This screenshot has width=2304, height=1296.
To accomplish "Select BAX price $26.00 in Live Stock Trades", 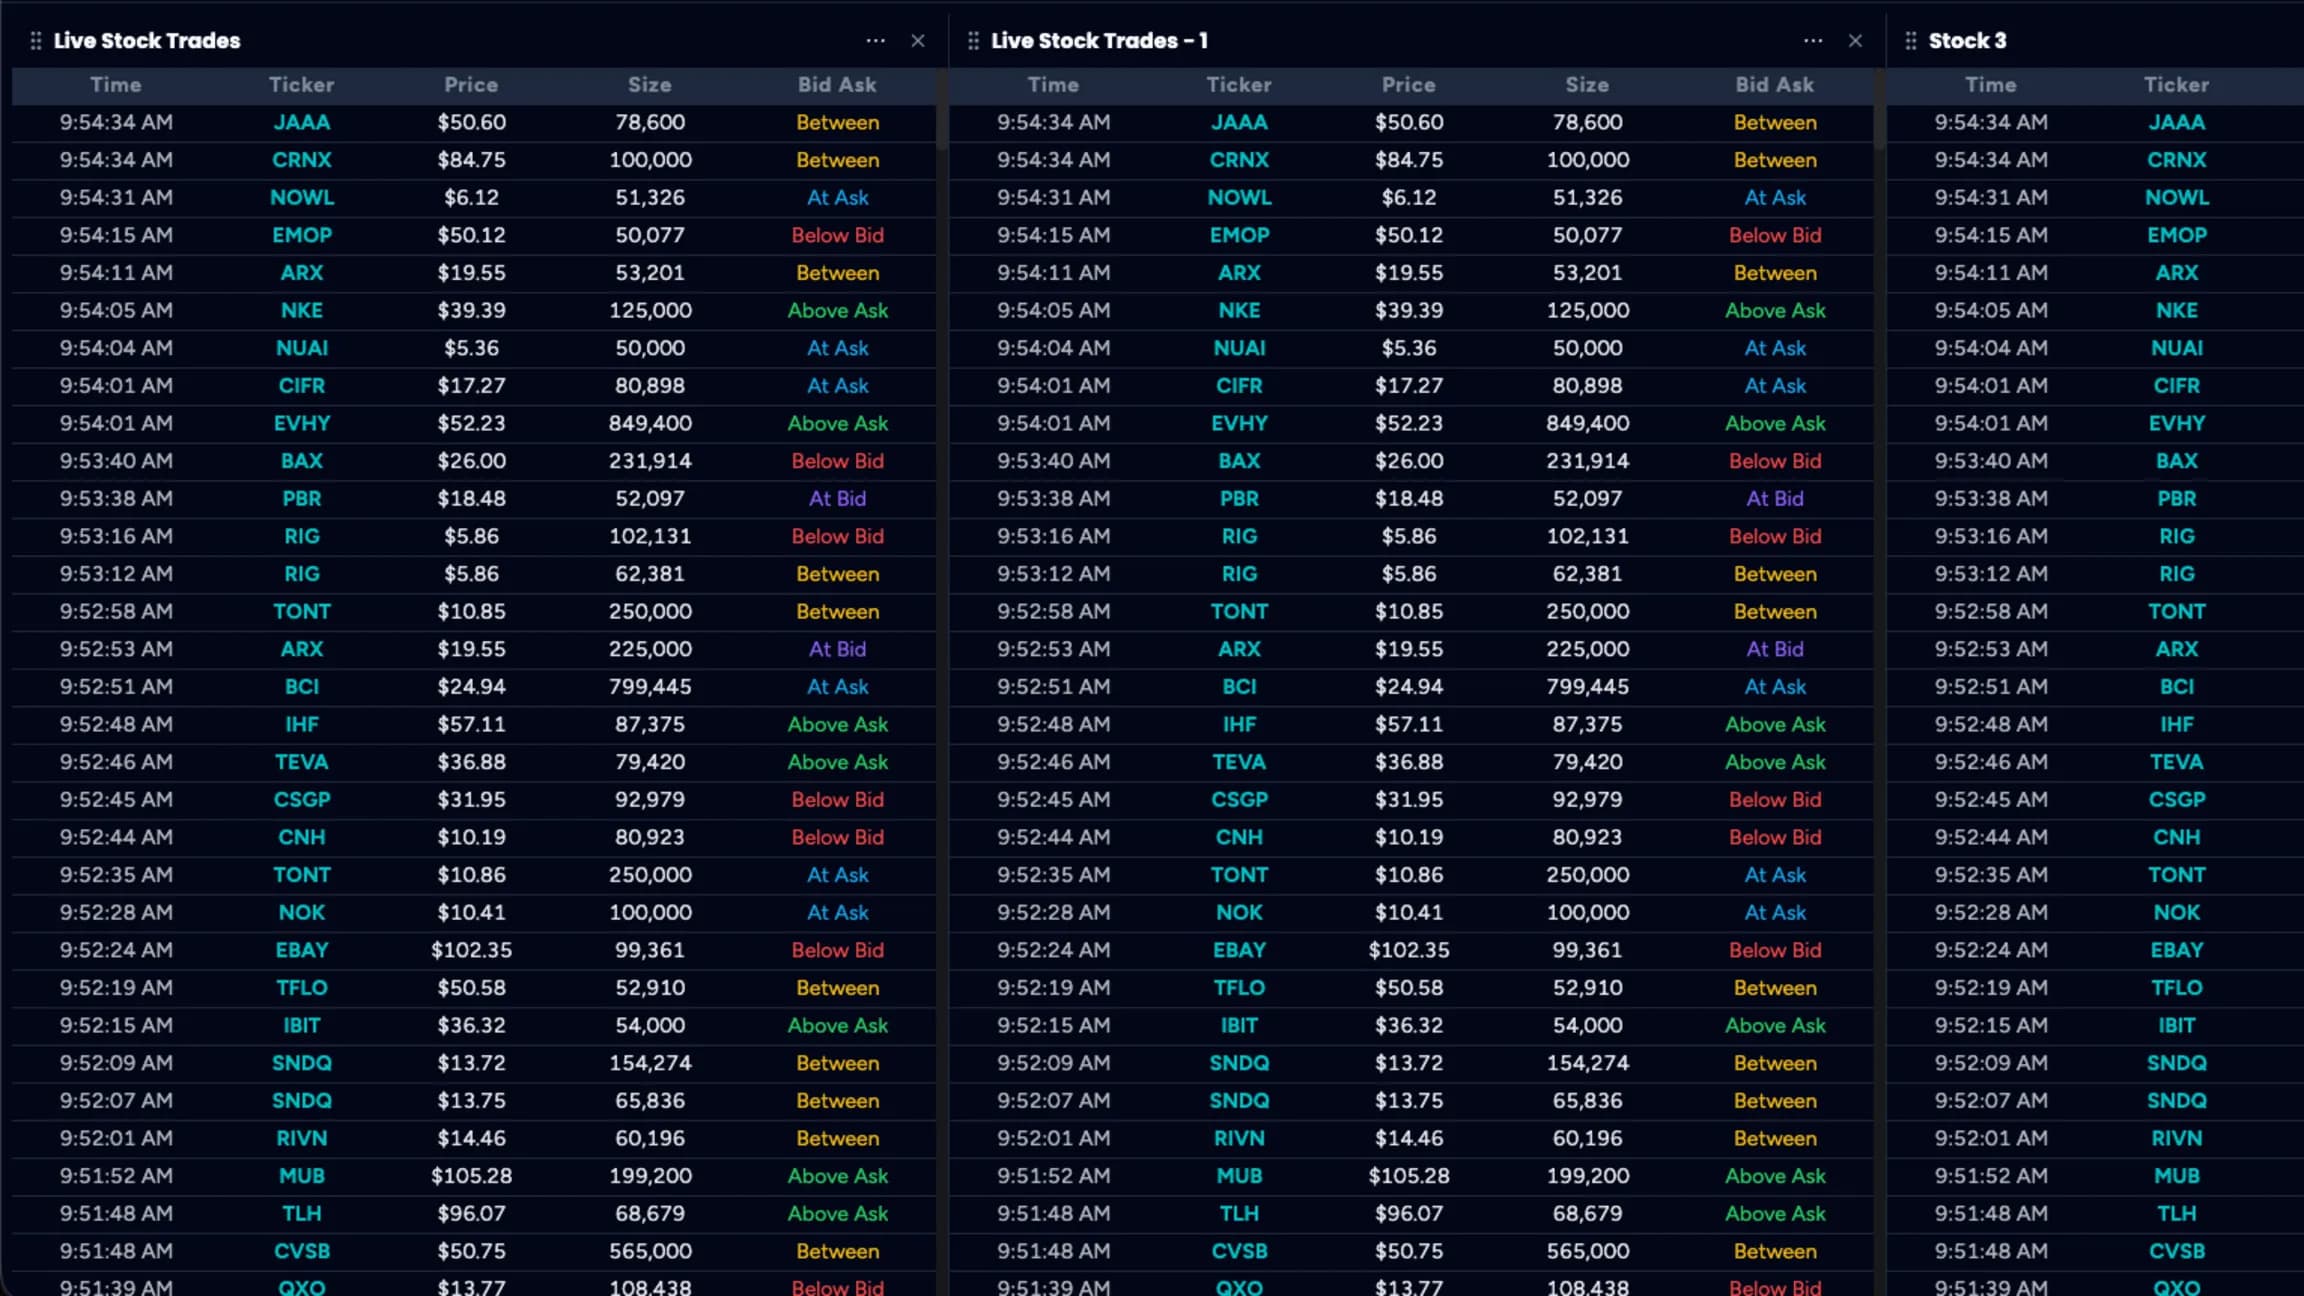I will (471, 461).
